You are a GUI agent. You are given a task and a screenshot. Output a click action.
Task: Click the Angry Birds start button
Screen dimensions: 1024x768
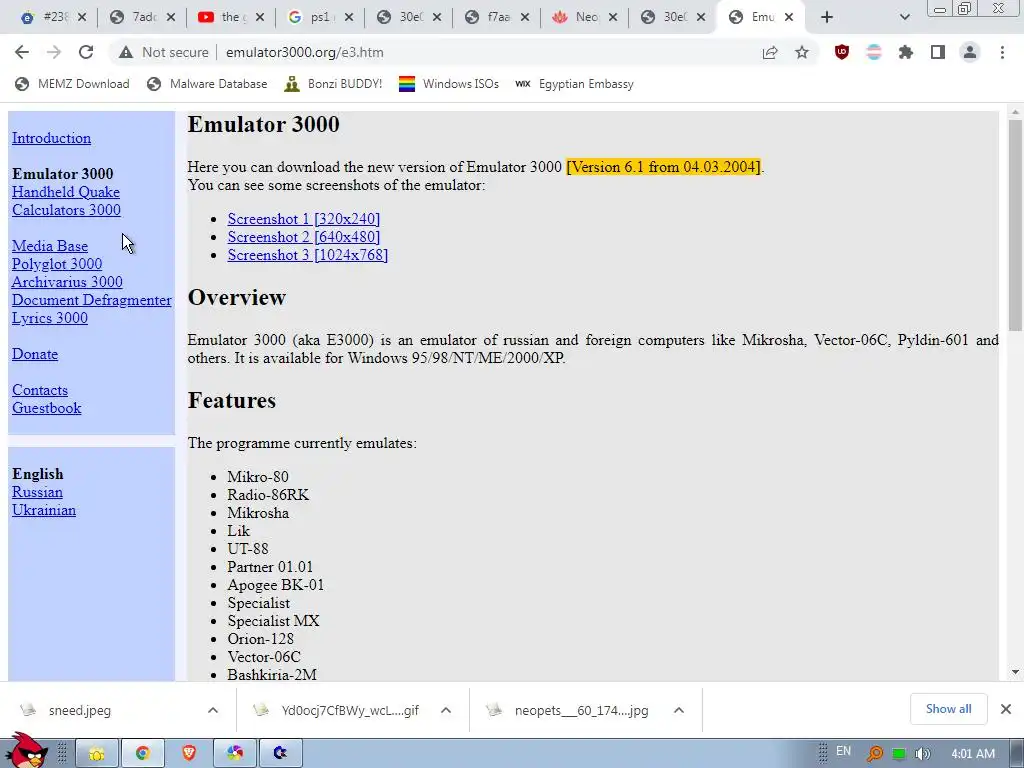click(25, 752)
